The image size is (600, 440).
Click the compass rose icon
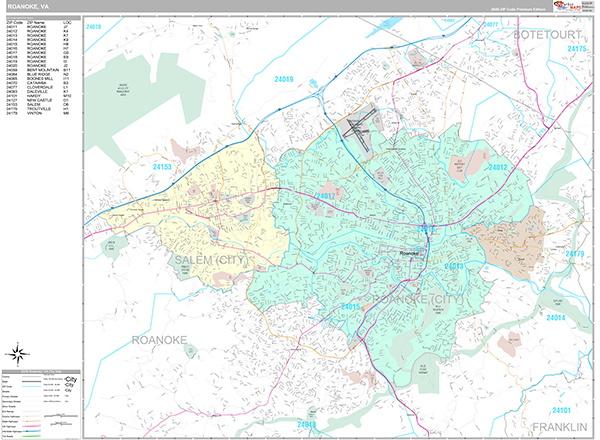(x=19, y=351)
